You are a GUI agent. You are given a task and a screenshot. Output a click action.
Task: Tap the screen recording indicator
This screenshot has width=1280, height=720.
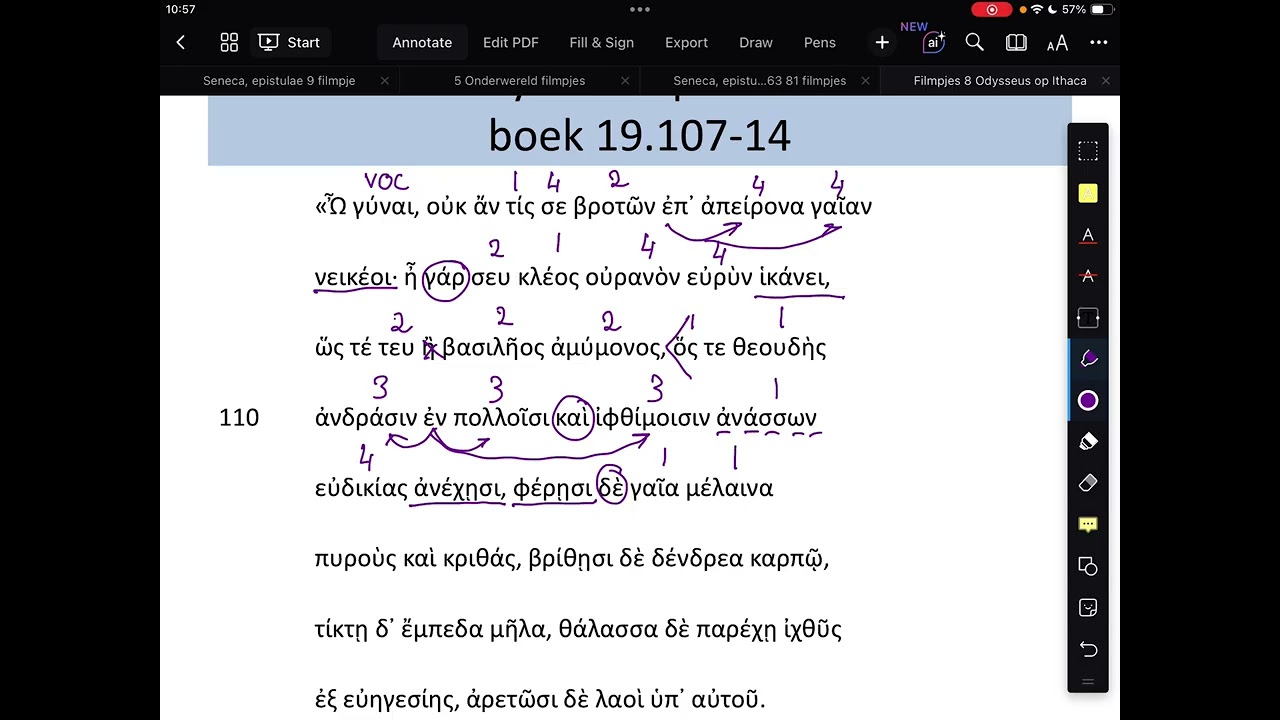point(992,9)
